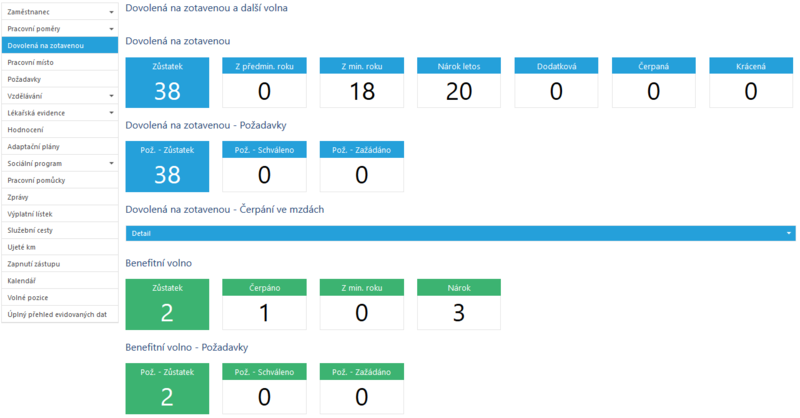Click blue Pož. - Zůstatek tile showing 38
The height and width of the screenshot is (418, 800).
click(167, 166)
